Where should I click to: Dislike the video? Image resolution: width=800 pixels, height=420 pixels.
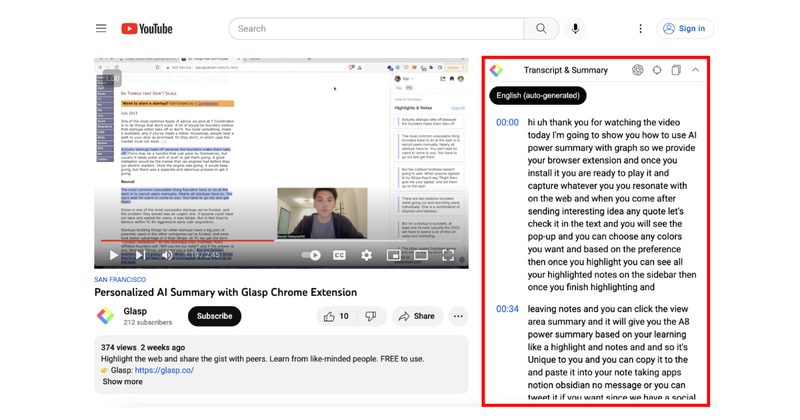(x=371, y=316)
